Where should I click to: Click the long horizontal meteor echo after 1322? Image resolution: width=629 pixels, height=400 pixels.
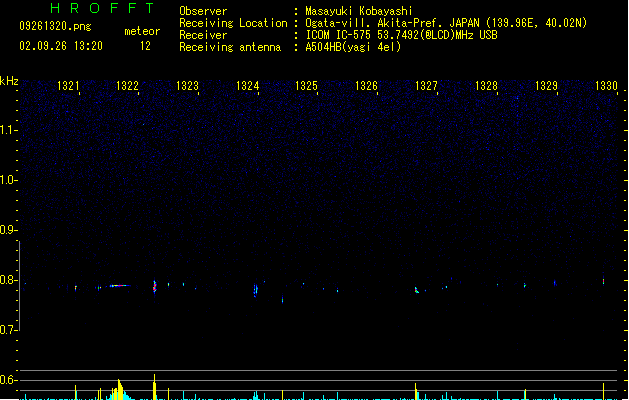118,286
